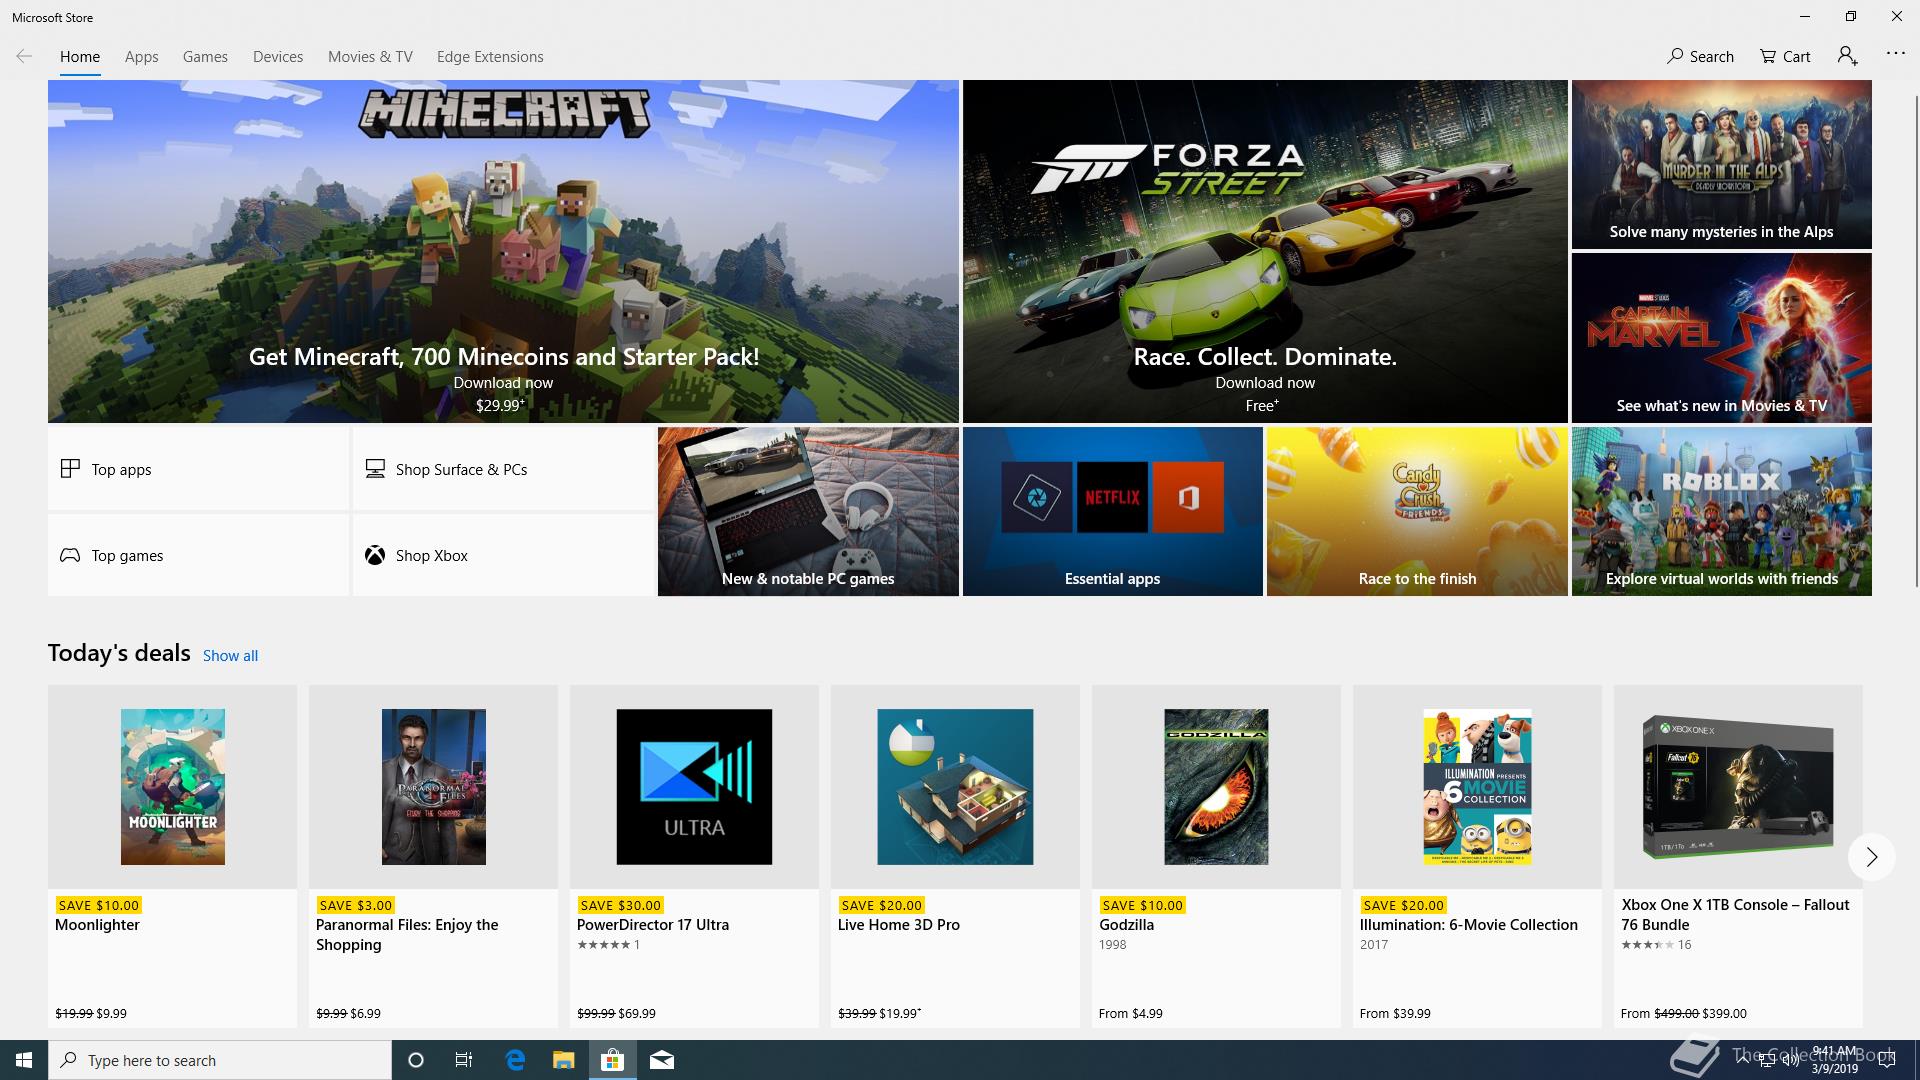Image resolution: width=1920 pixels, height=1080 pixels.
Task: Open the Top games tile
Action: (x=198, y=555)
